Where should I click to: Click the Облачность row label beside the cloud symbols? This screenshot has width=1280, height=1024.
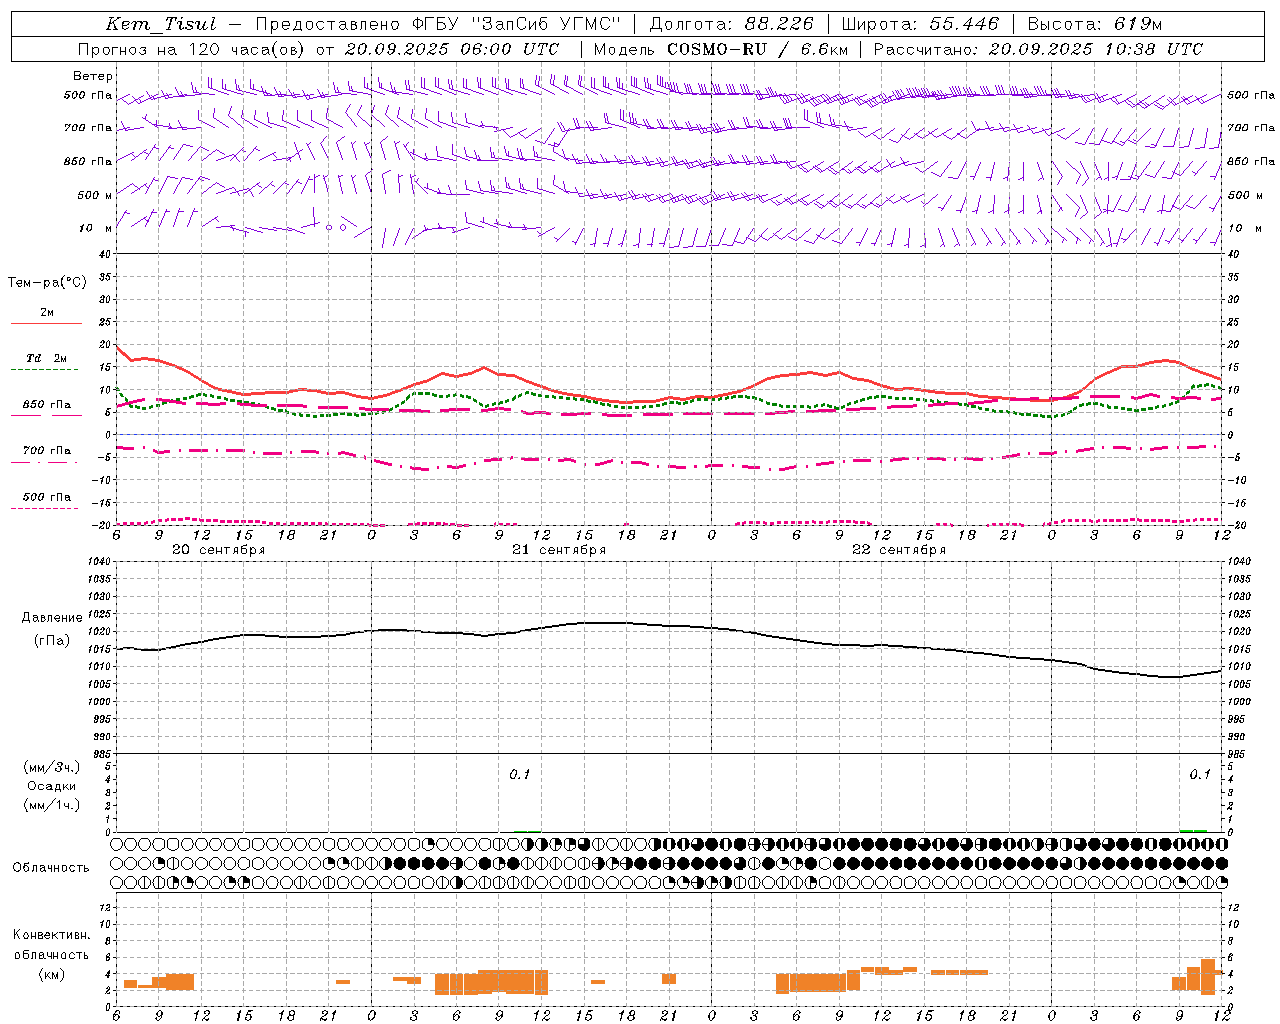pos(51,867)
